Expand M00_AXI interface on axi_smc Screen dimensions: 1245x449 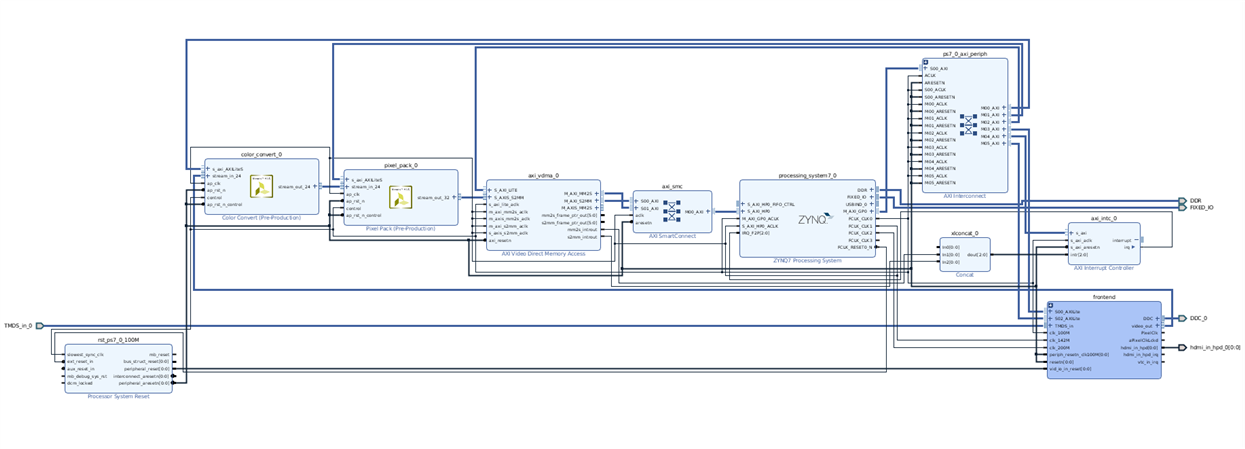coord(708,211)
